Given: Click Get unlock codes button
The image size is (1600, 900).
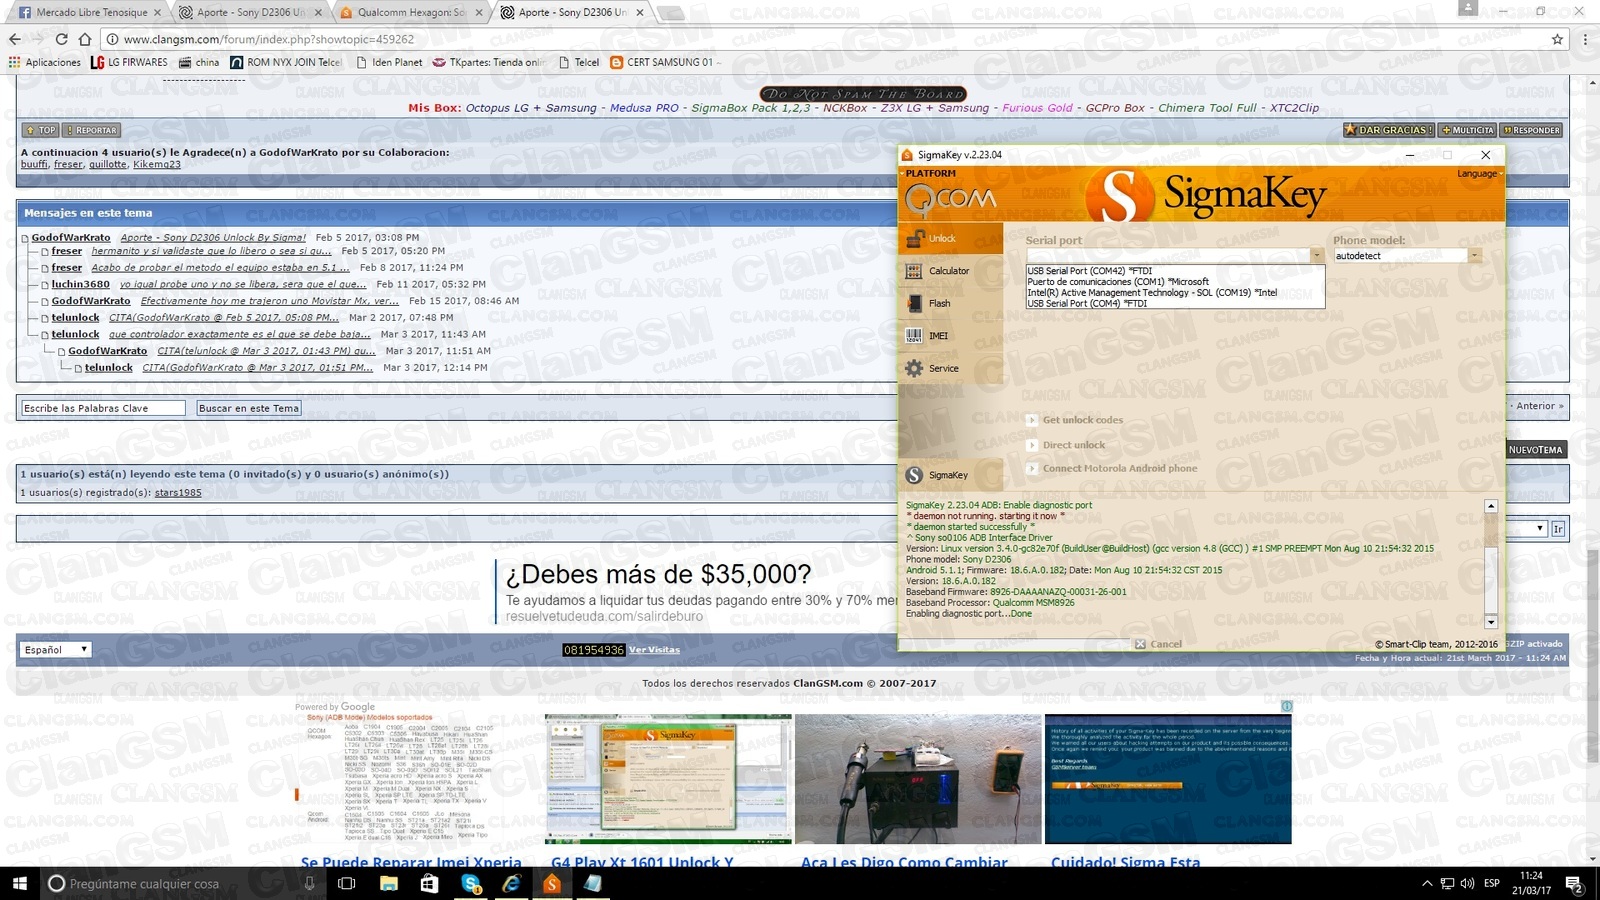Looking at the screenshot, I should click(x=1075, y=420).
